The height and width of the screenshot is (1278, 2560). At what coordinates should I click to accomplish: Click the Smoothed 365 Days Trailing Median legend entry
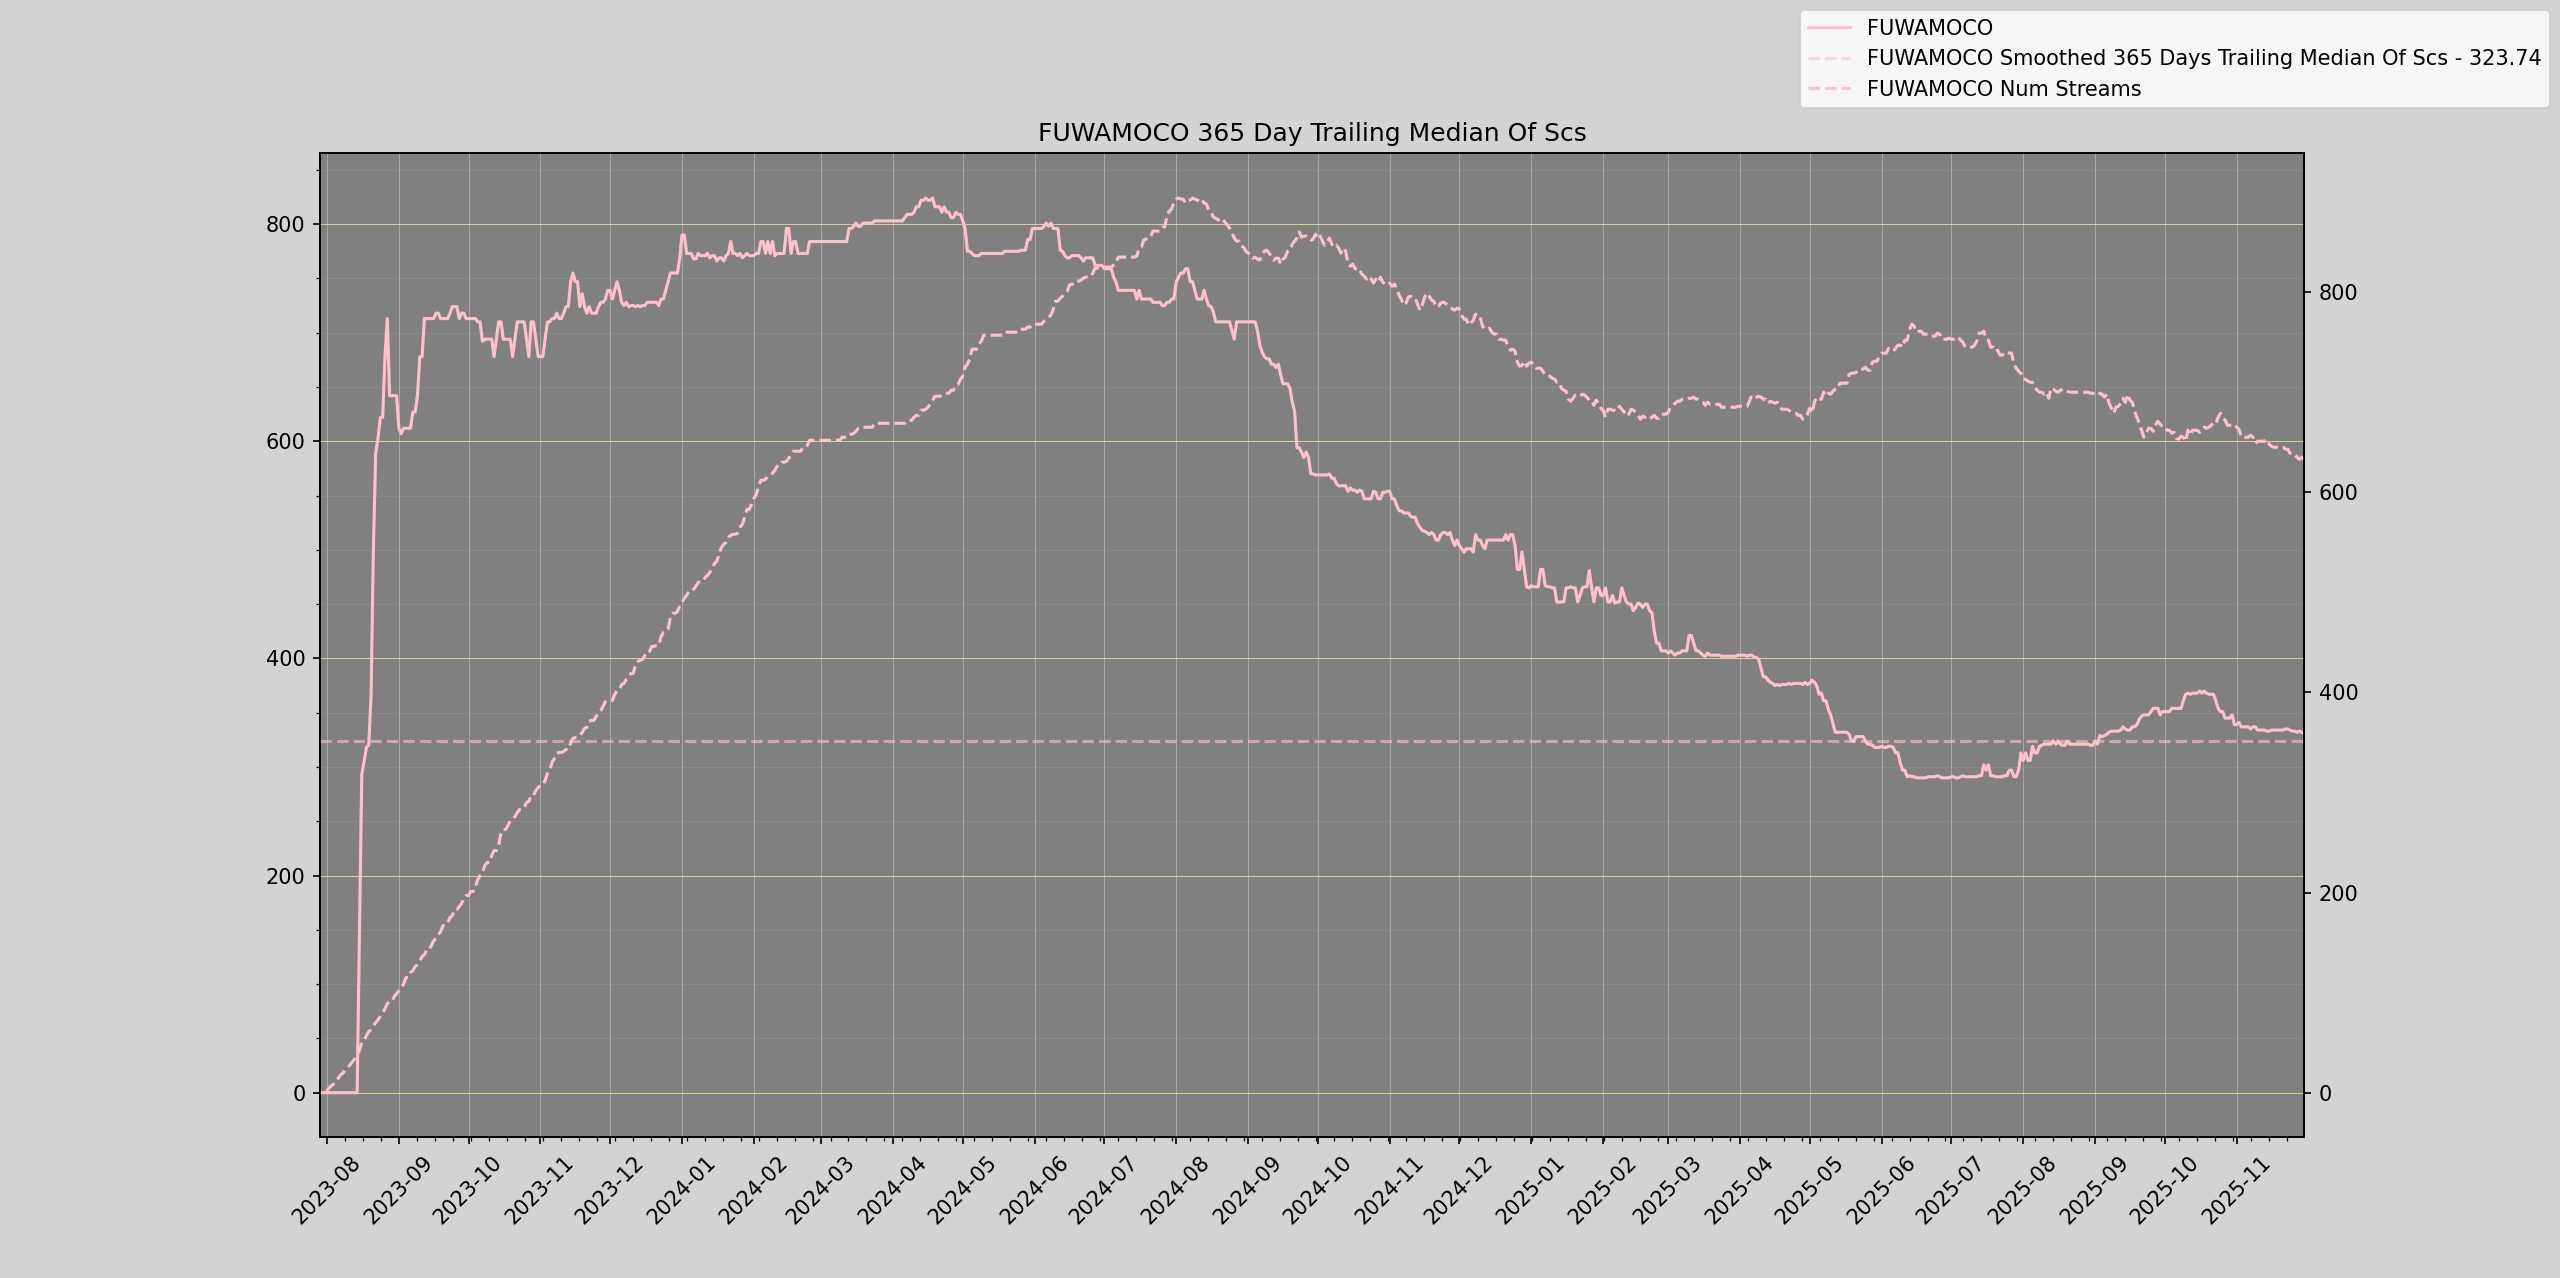point(2203,58)
